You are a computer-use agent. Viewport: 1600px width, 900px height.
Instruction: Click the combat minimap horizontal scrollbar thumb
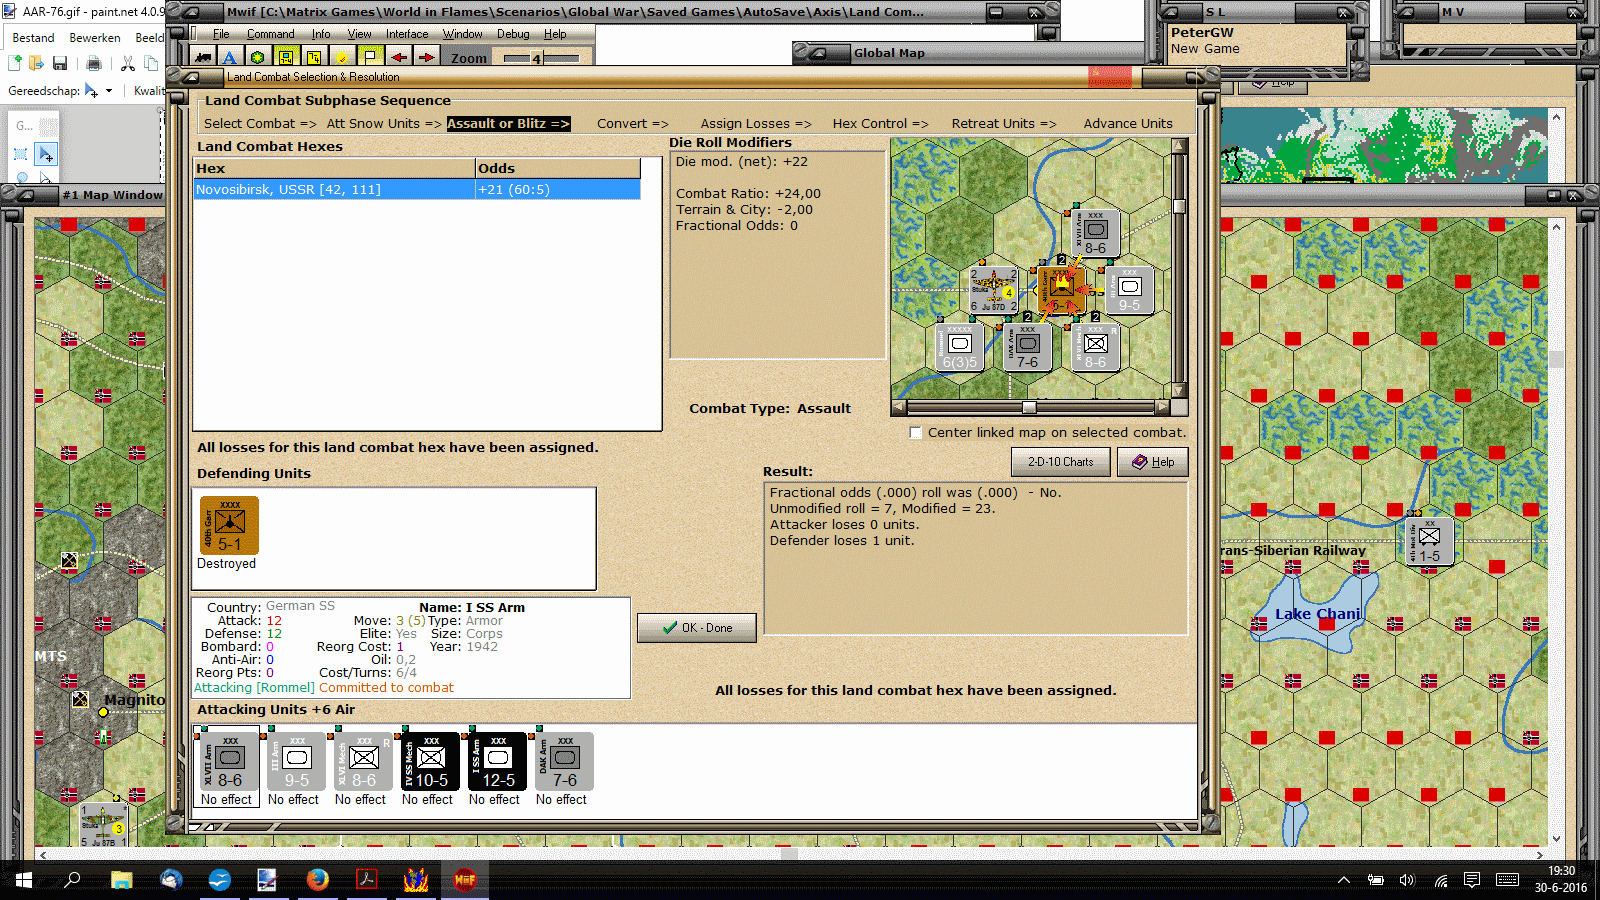[1029, 407]
